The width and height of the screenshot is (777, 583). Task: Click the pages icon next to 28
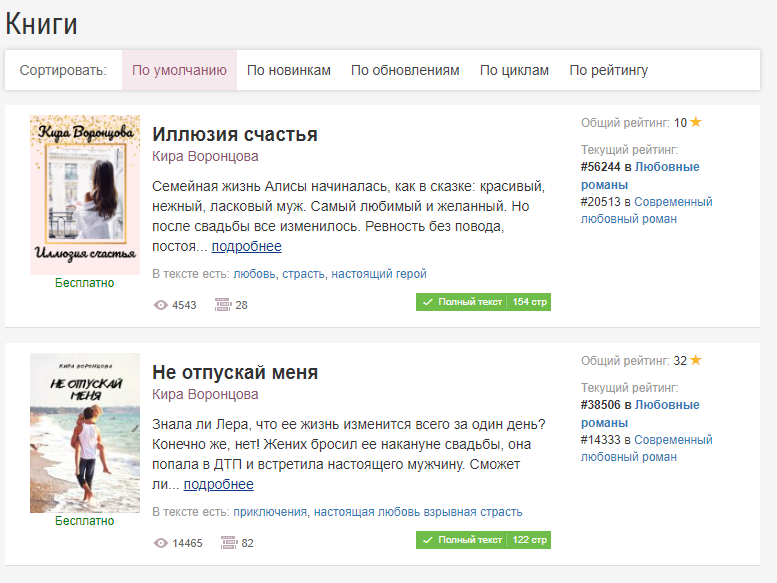pos(223,305)
